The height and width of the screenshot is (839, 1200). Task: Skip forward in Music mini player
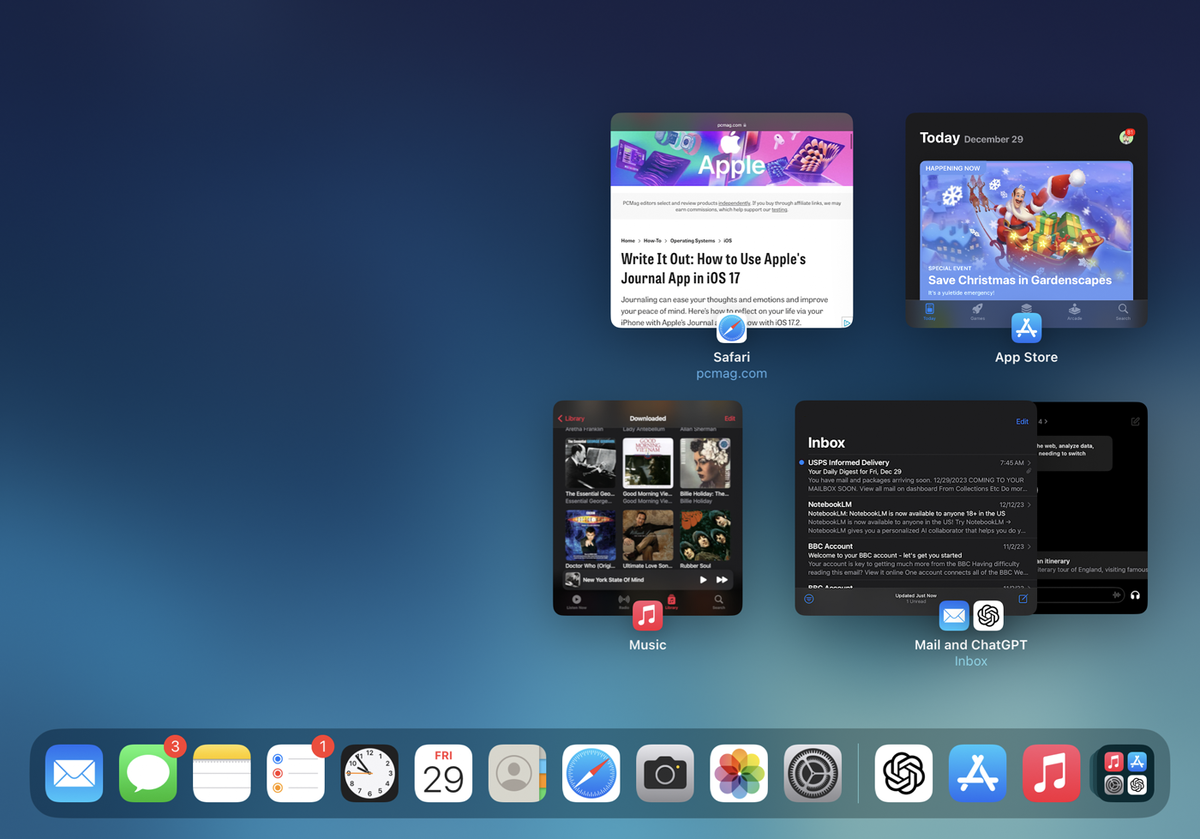pyautogui.click(x=722, y=580)
